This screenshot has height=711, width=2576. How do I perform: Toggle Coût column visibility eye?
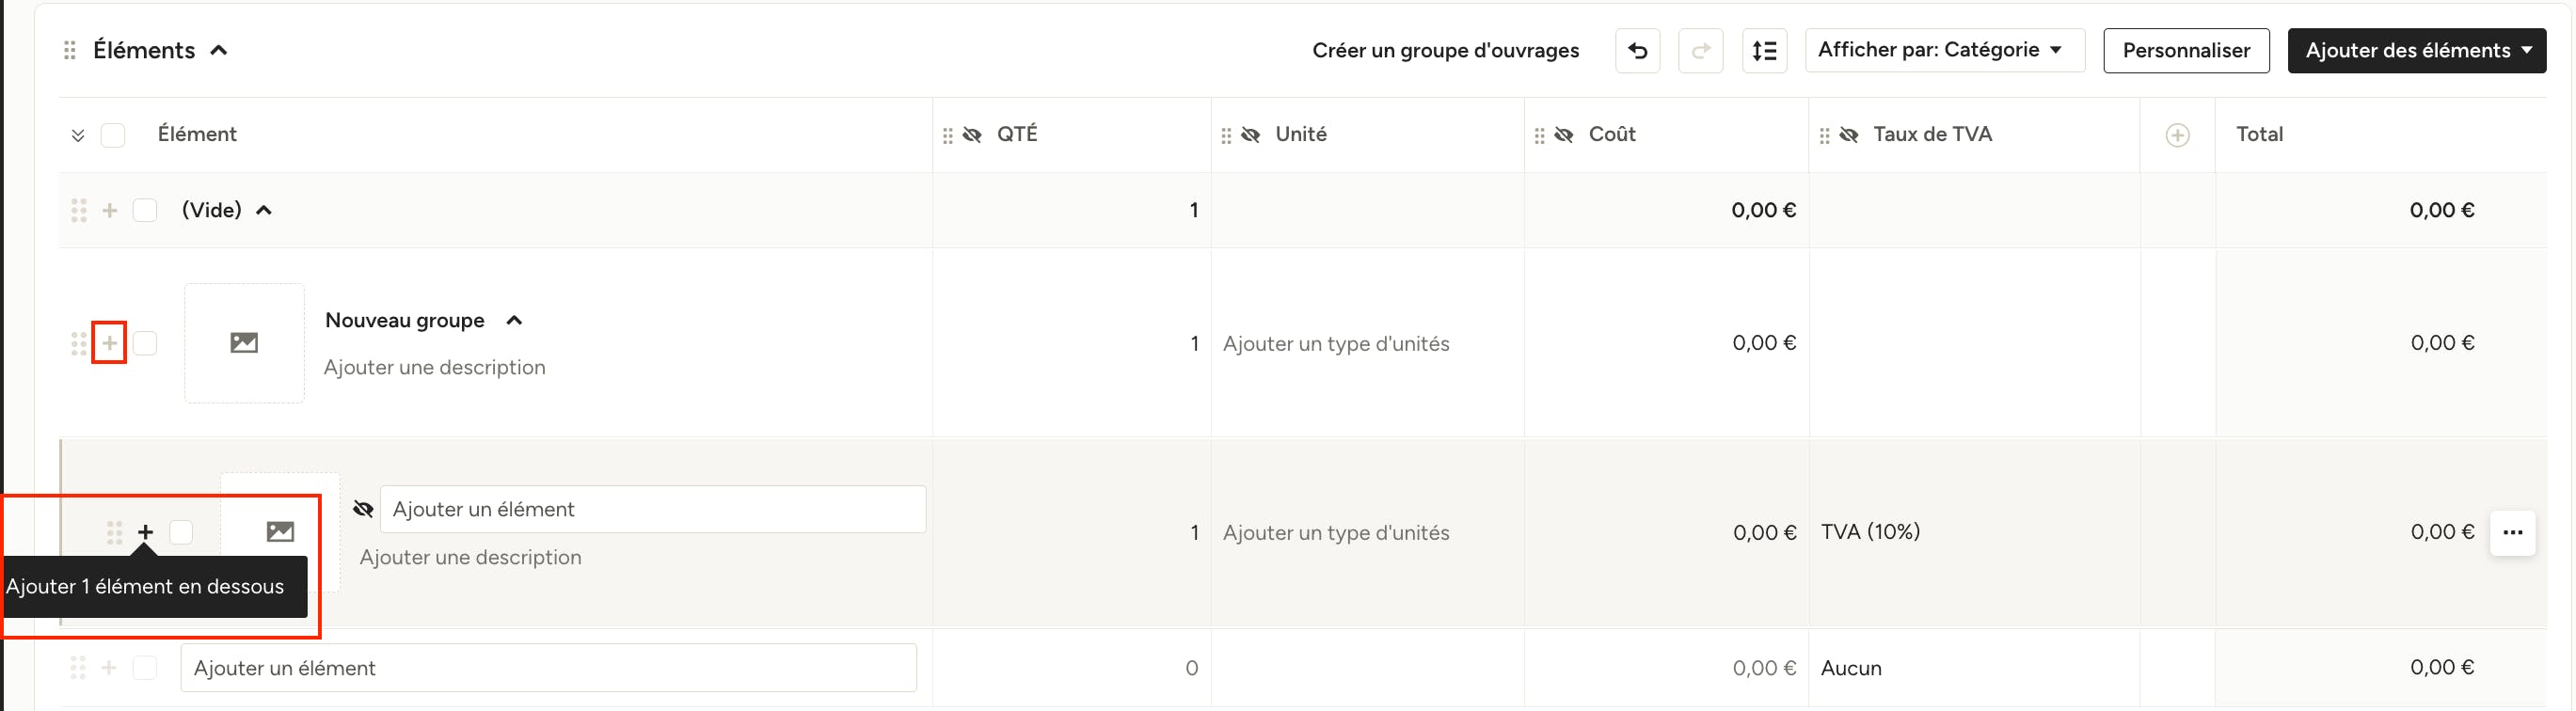pos(1564,135)
